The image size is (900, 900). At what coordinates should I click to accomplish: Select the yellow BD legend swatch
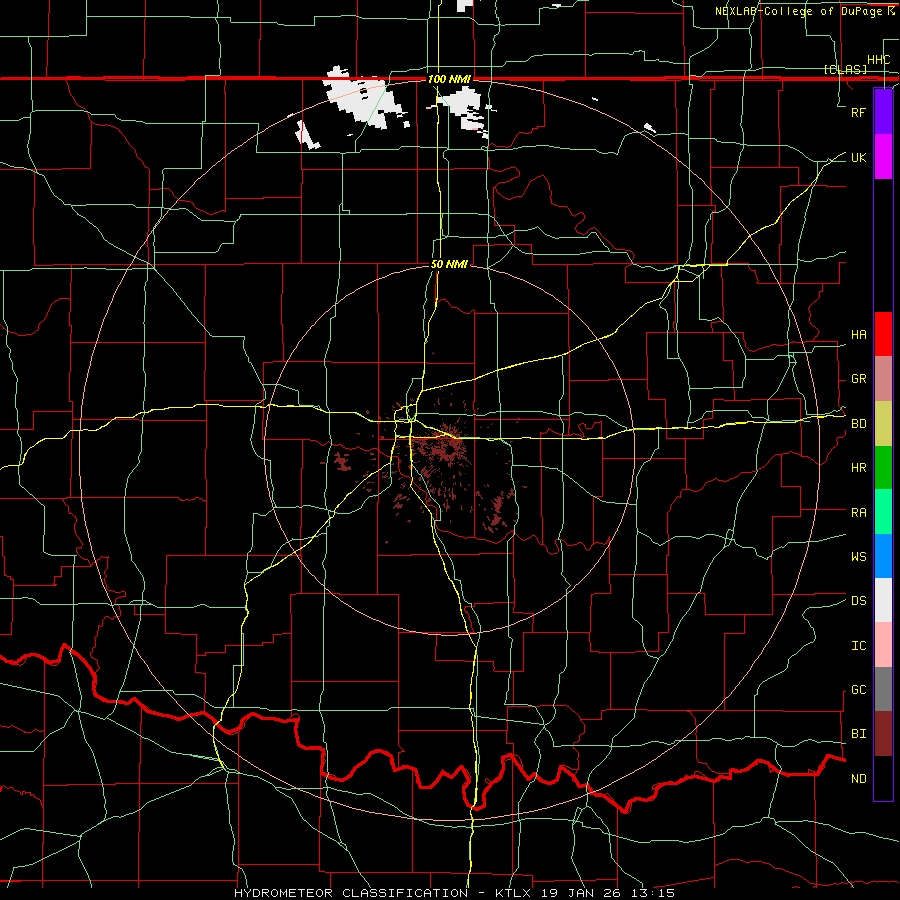pyautogui.click(x=883, y=424)
